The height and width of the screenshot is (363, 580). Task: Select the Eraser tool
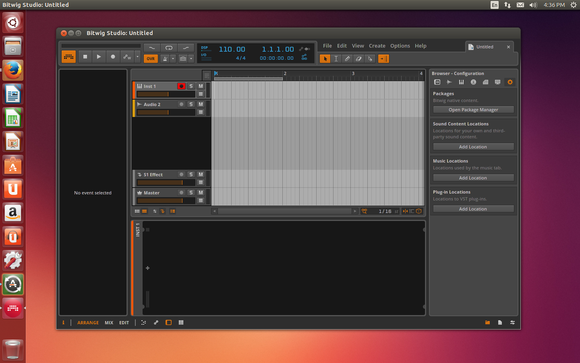[358, 58]
